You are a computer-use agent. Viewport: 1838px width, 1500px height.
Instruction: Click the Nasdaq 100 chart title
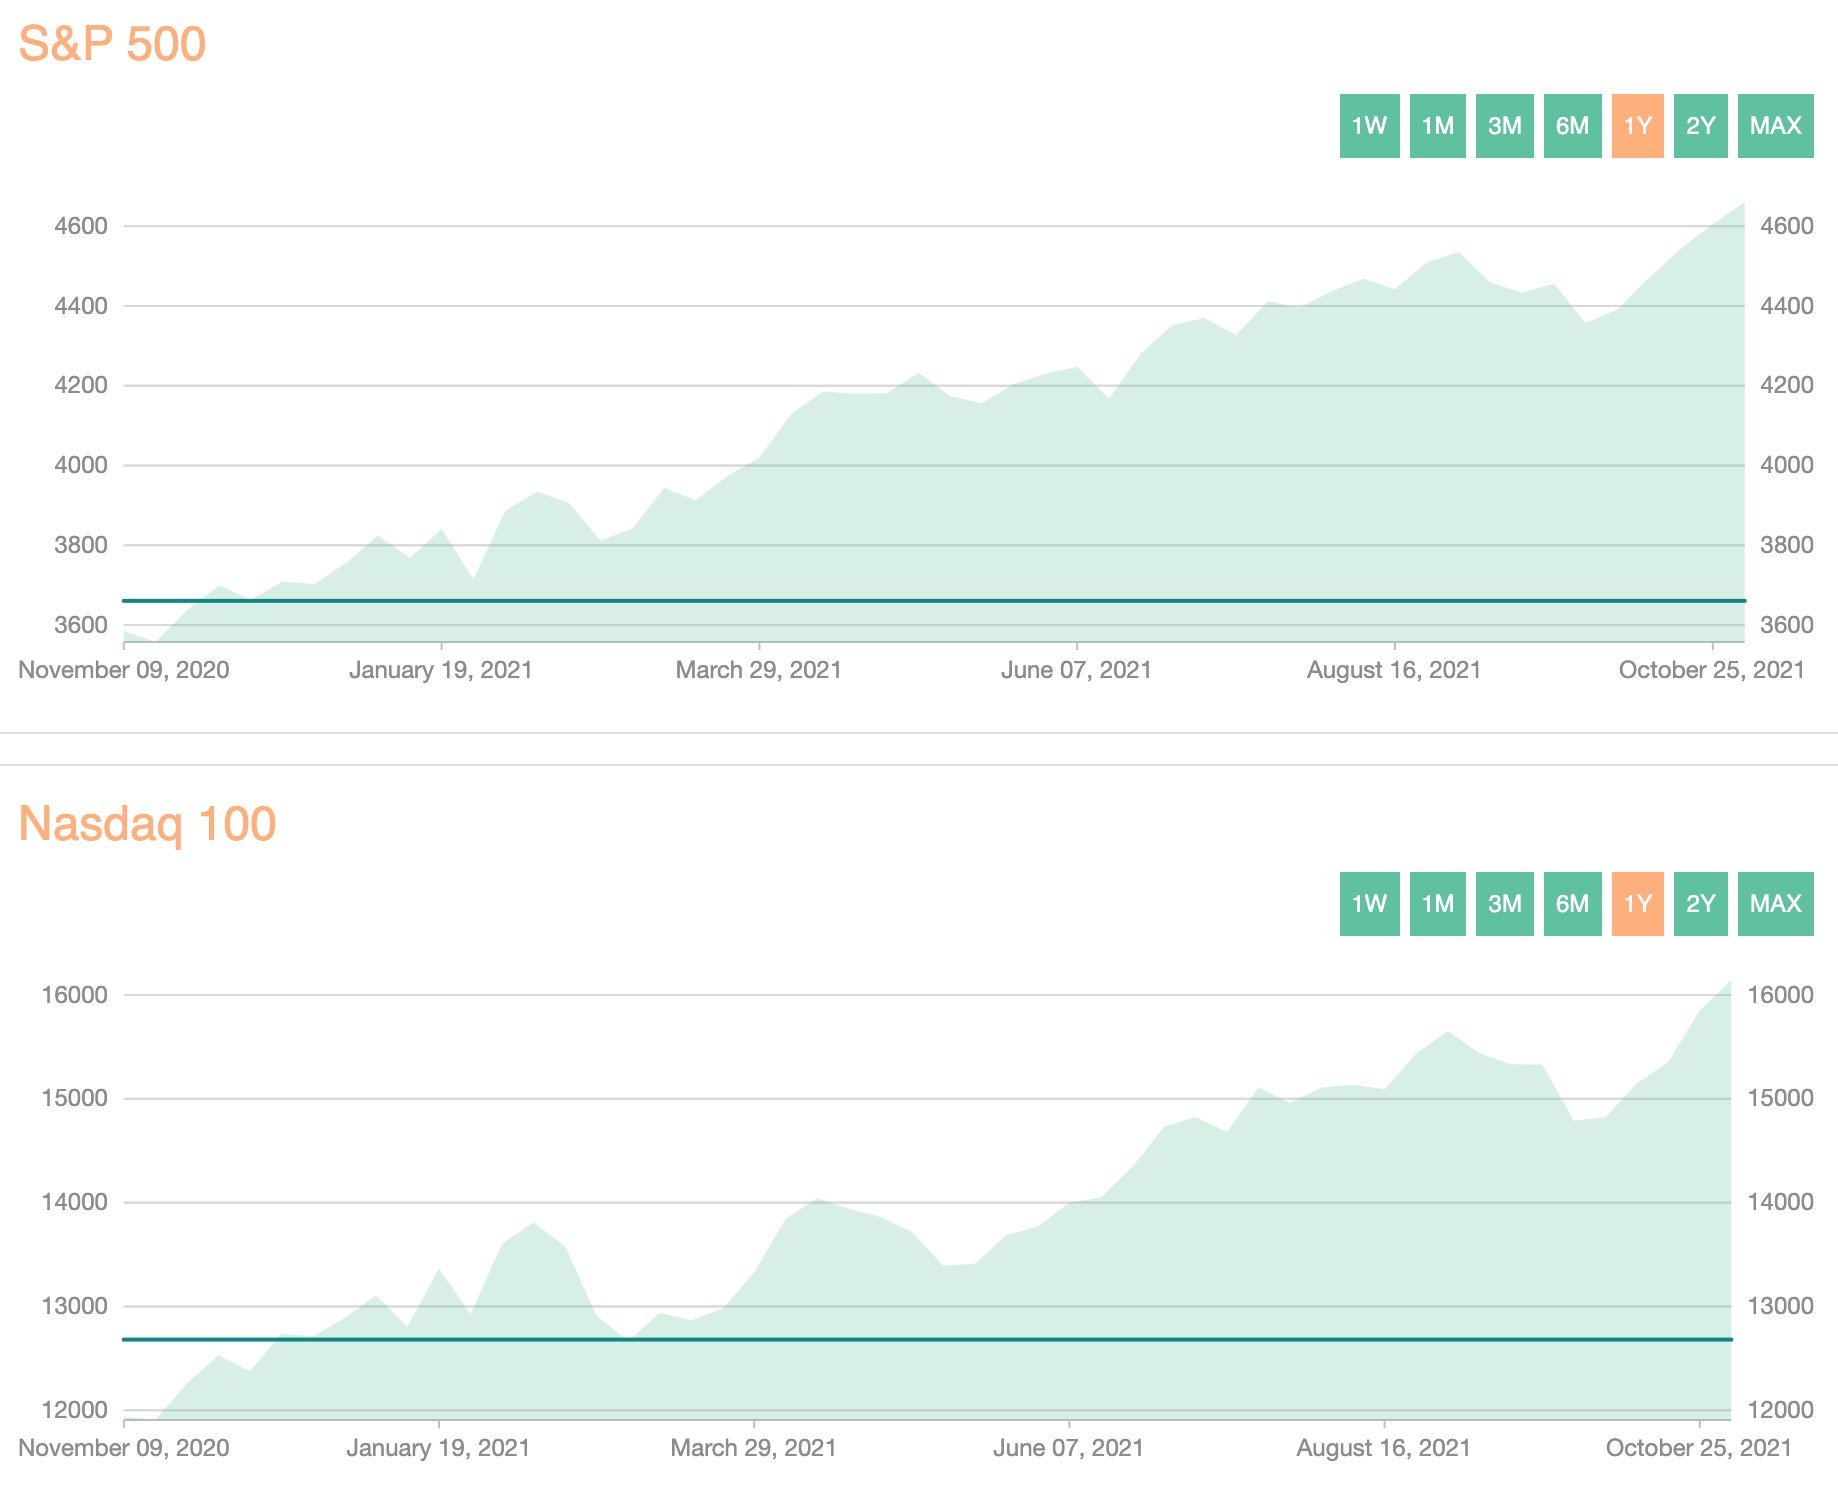(x=147, y=824)
